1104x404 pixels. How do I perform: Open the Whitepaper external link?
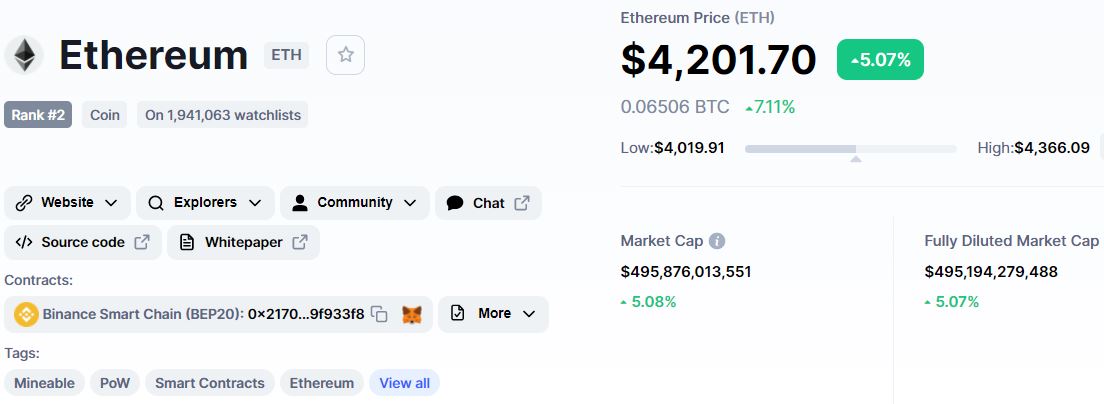click(243, 242)
